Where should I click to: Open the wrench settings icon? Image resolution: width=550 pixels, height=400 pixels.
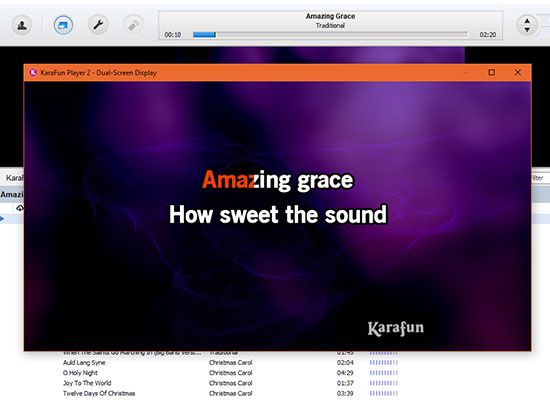(98, 25)
